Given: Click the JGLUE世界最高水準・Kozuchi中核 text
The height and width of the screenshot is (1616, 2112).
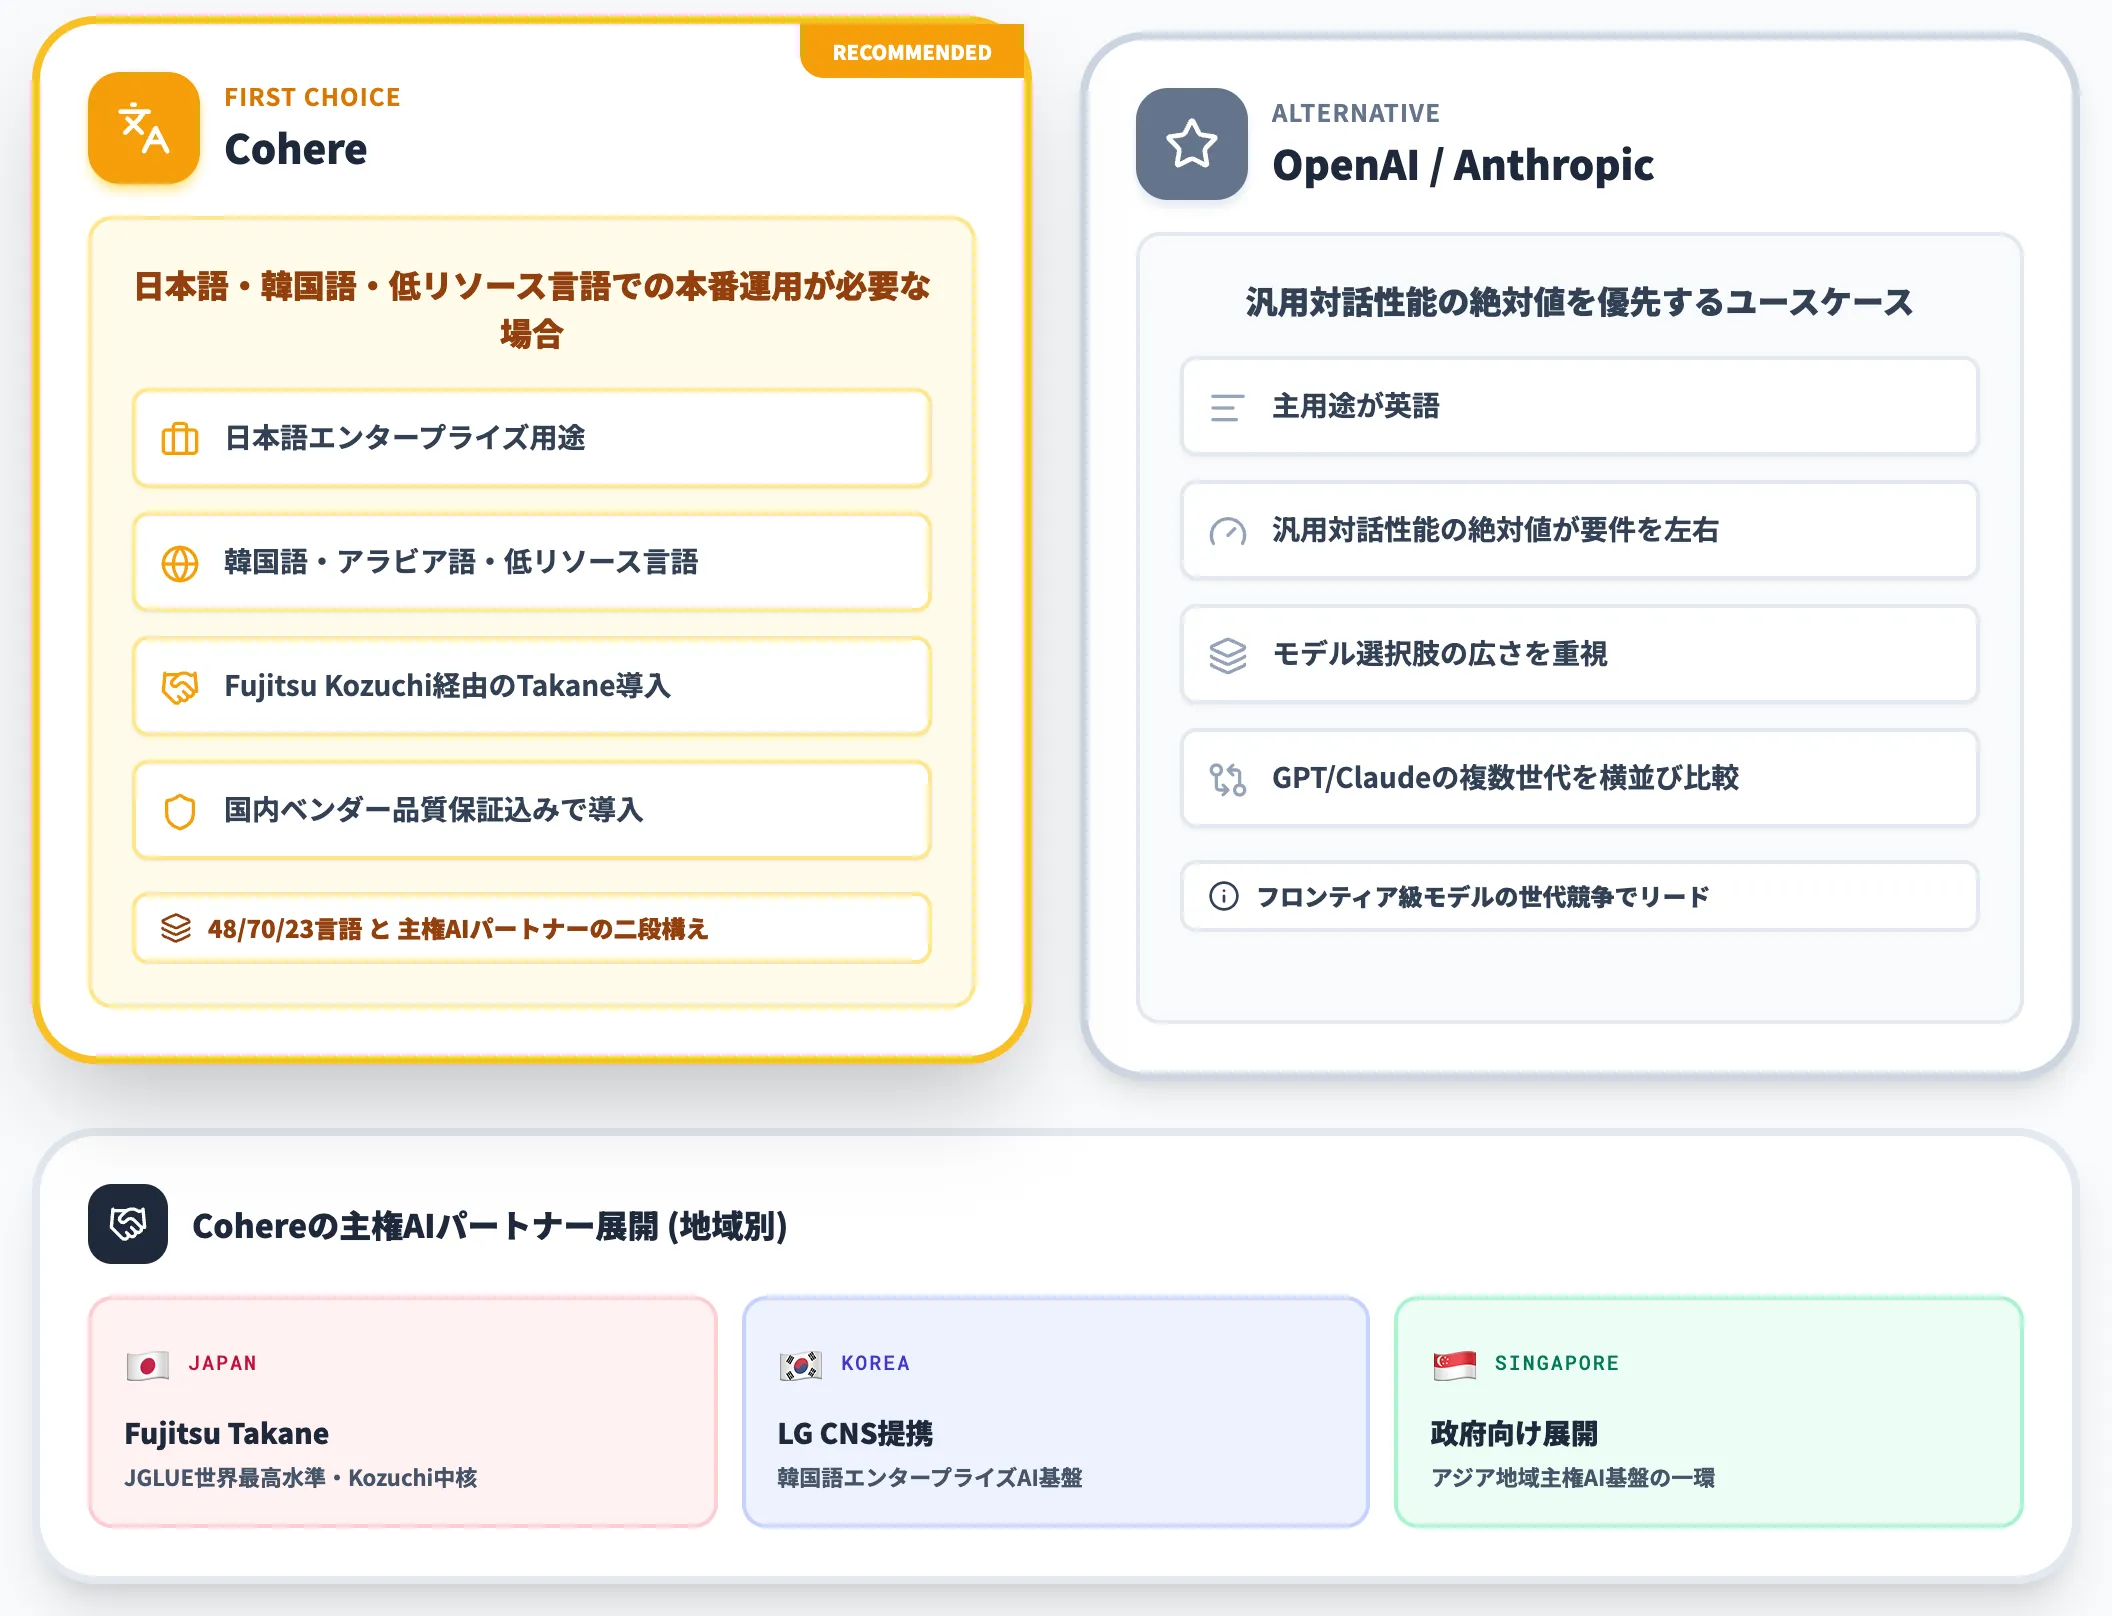Looking at the screenshot, I should coord(301,1477).
